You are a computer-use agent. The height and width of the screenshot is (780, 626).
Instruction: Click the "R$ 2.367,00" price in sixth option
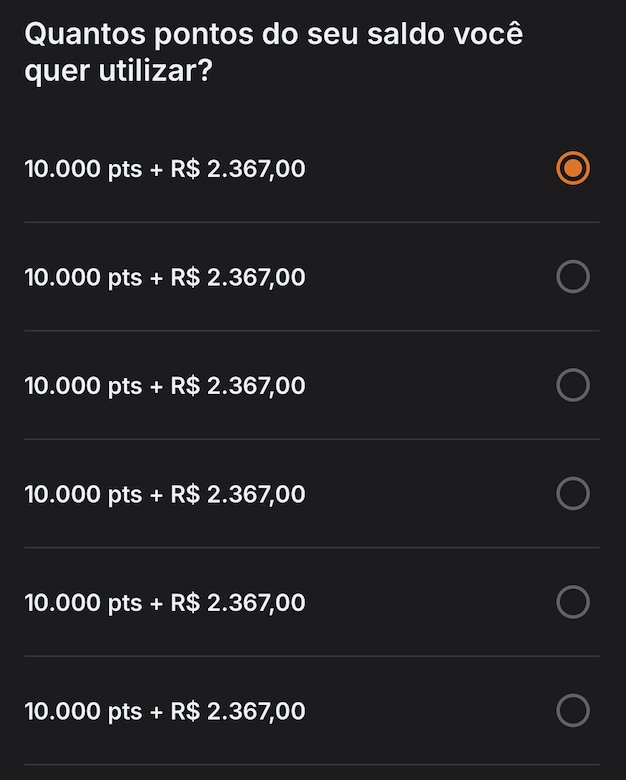click(x=238, y=711)
